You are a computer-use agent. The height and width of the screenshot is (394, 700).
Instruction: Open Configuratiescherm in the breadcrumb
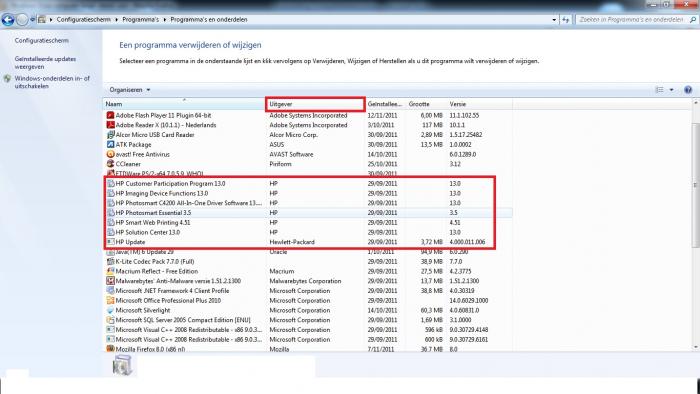[83, 20]
